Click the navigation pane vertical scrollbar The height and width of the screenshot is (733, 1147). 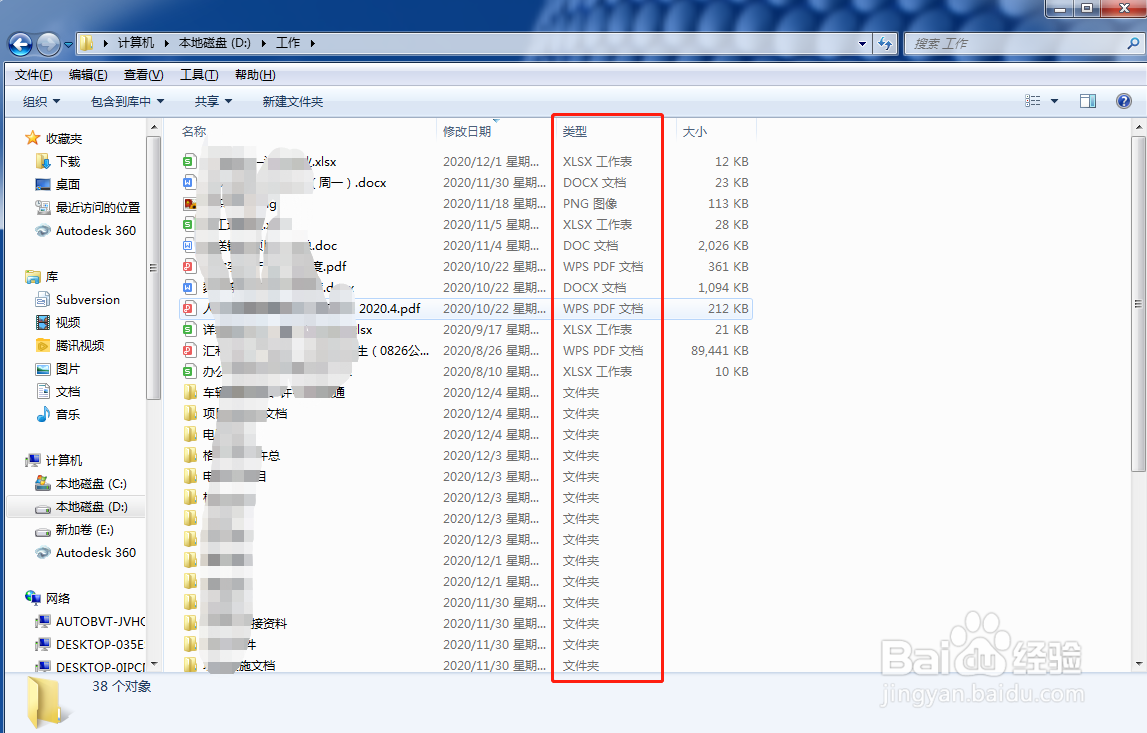[153, 268]
